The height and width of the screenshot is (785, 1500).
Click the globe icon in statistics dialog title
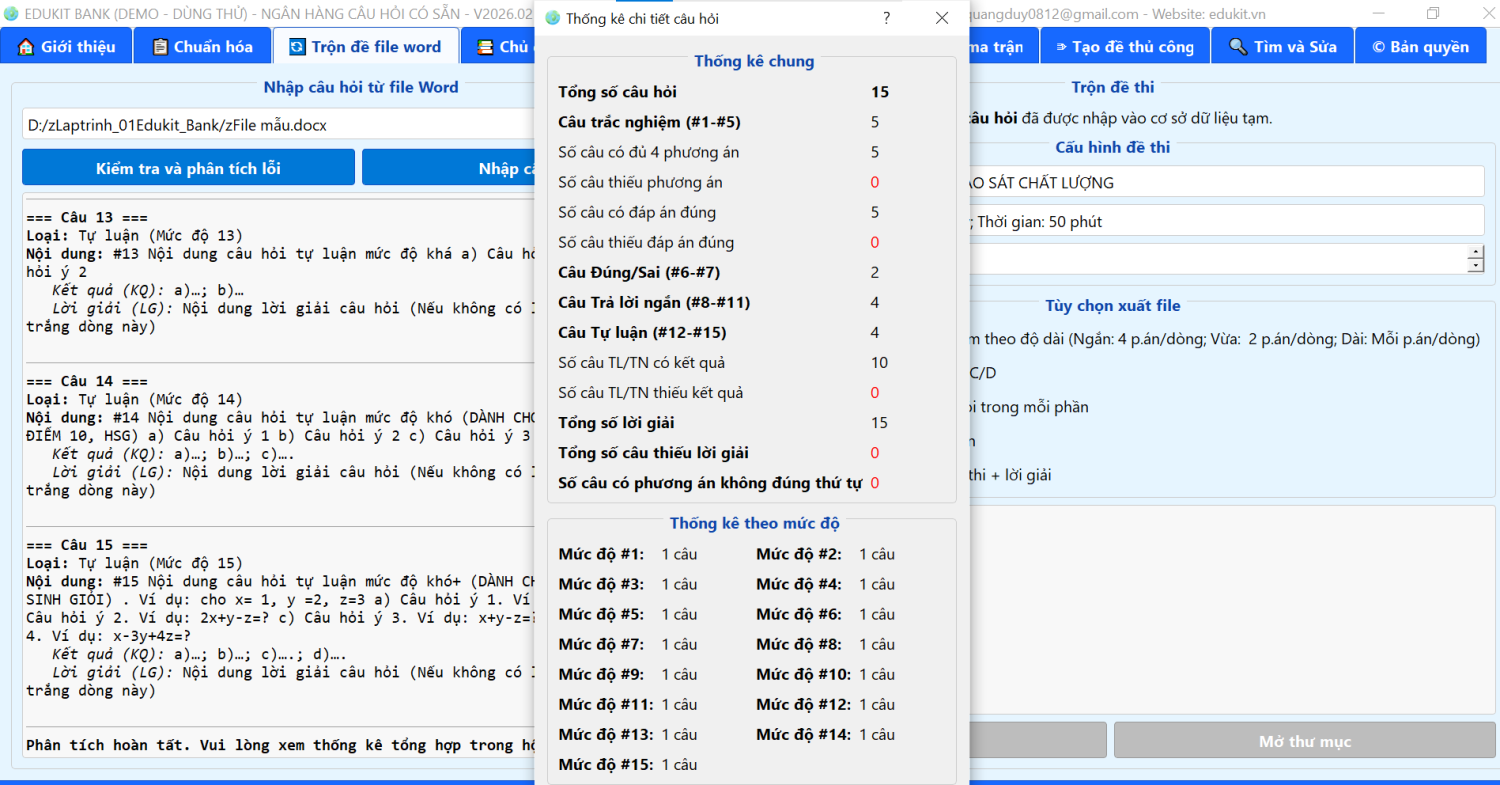[x=553, y=18]
